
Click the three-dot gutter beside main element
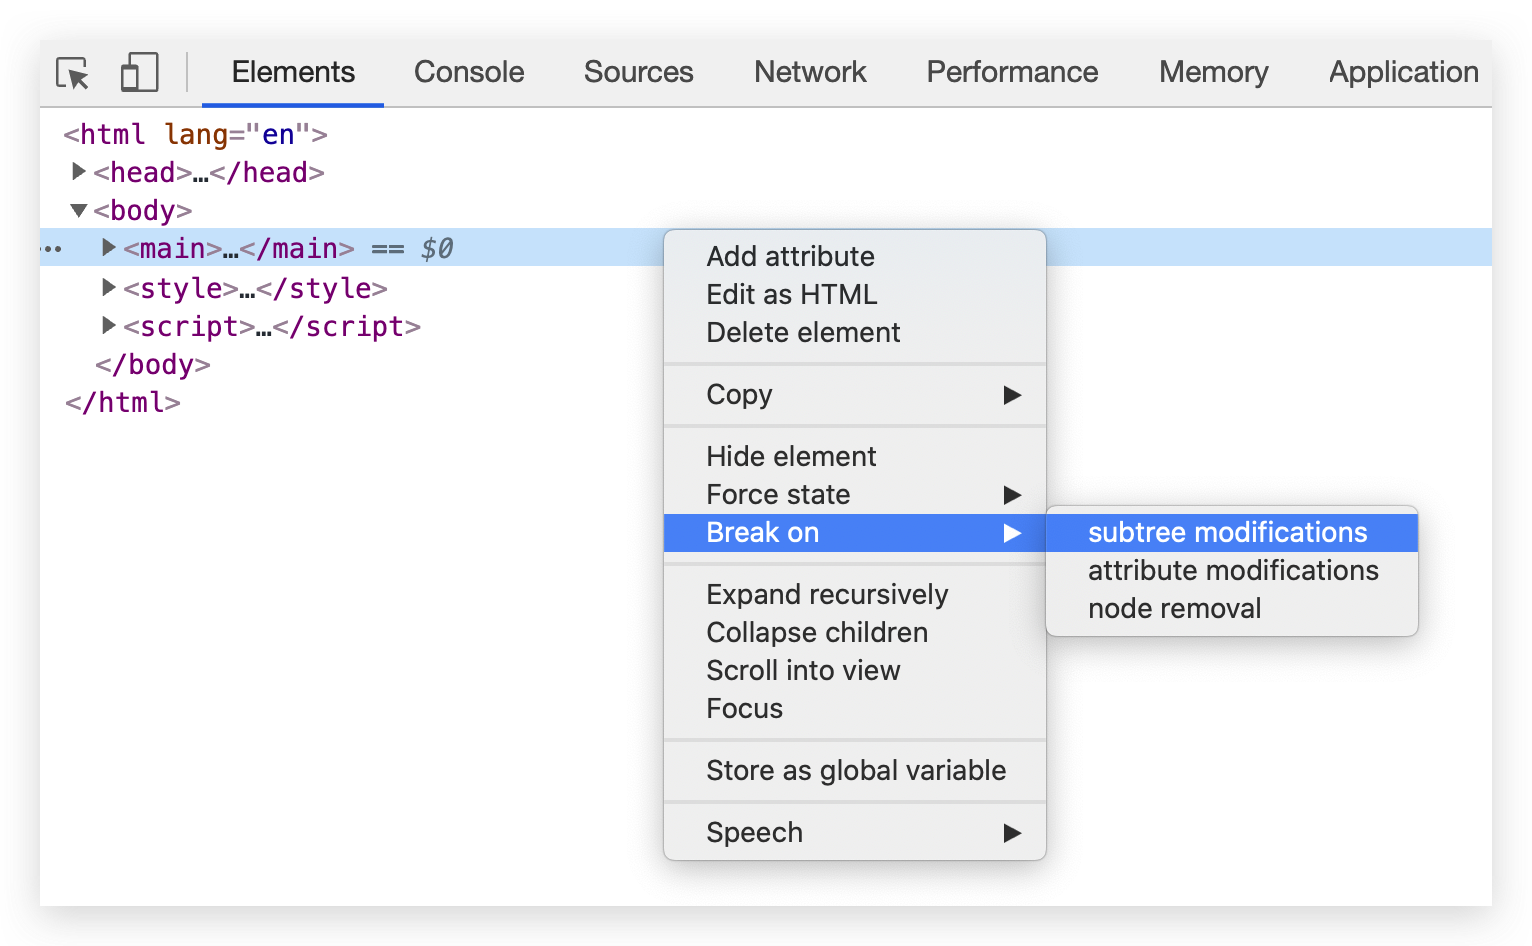point(52,249)
